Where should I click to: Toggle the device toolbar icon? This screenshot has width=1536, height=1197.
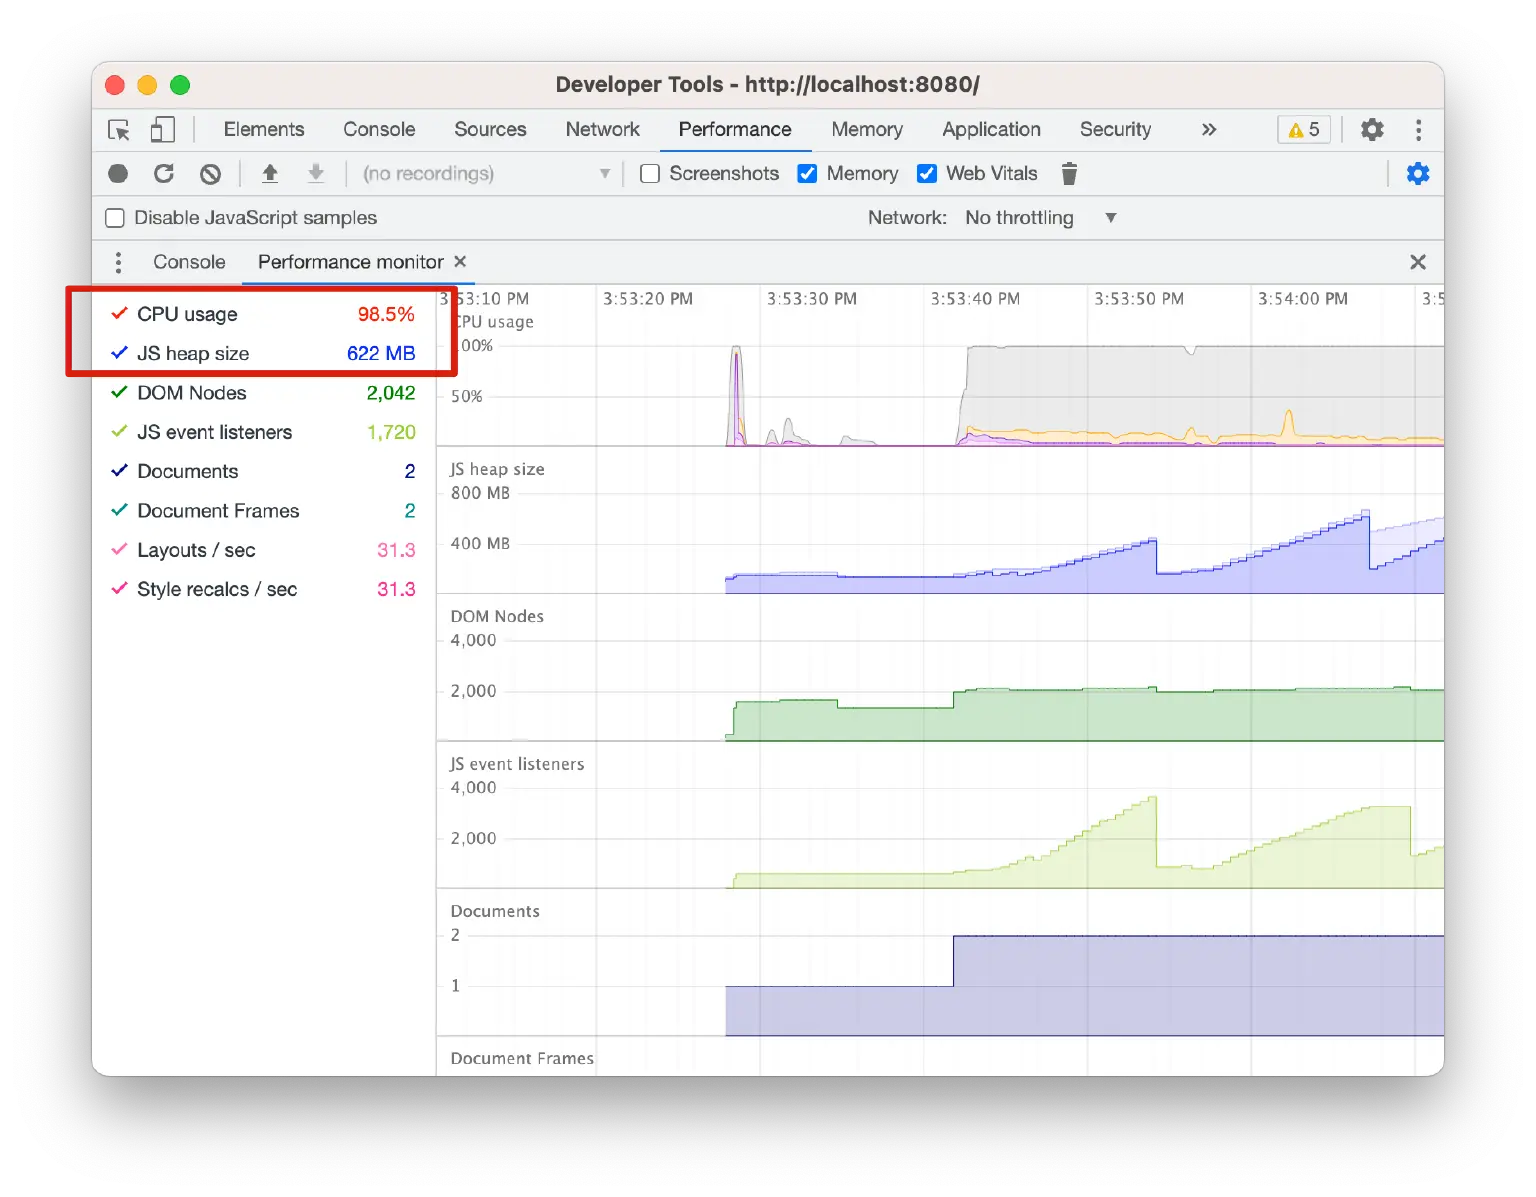162,130
